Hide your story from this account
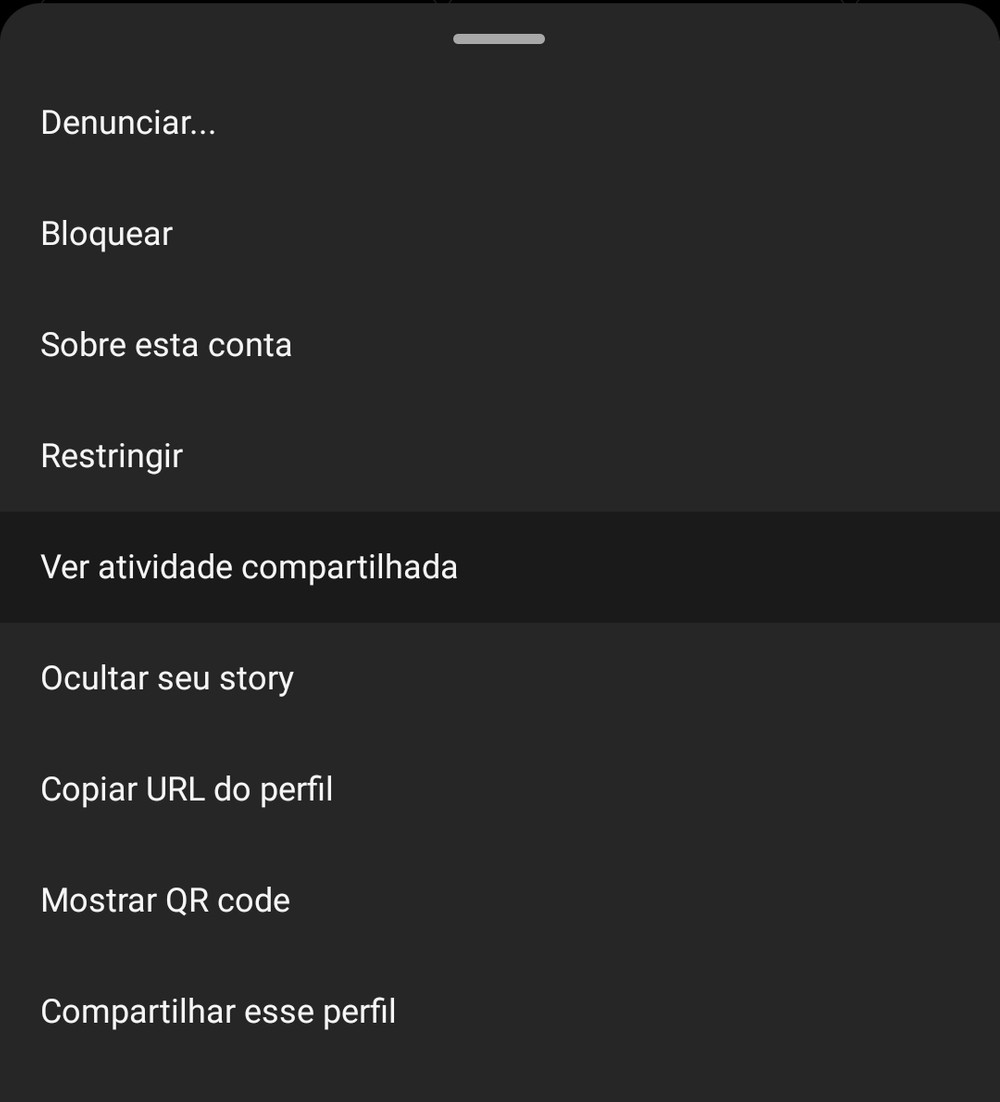Image resolution: width=1000 pixels, height=1102 pixels. (167, 678)
